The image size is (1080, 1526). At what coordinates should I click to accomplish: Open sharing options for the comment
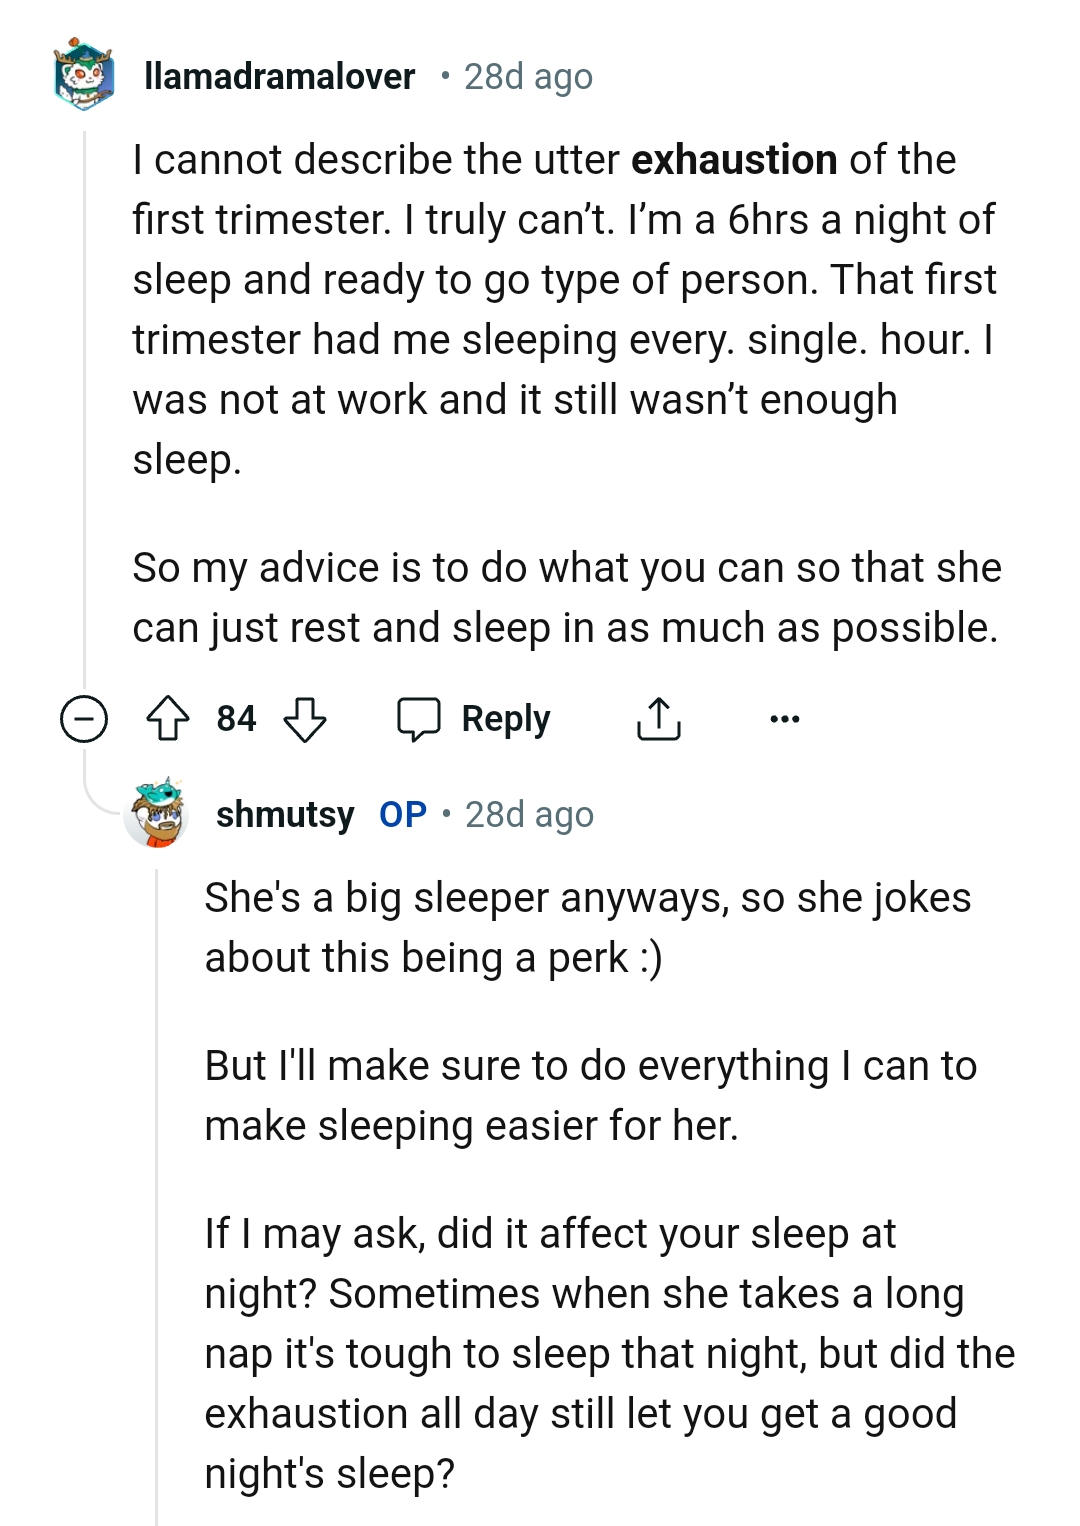(x=659, y=718)
